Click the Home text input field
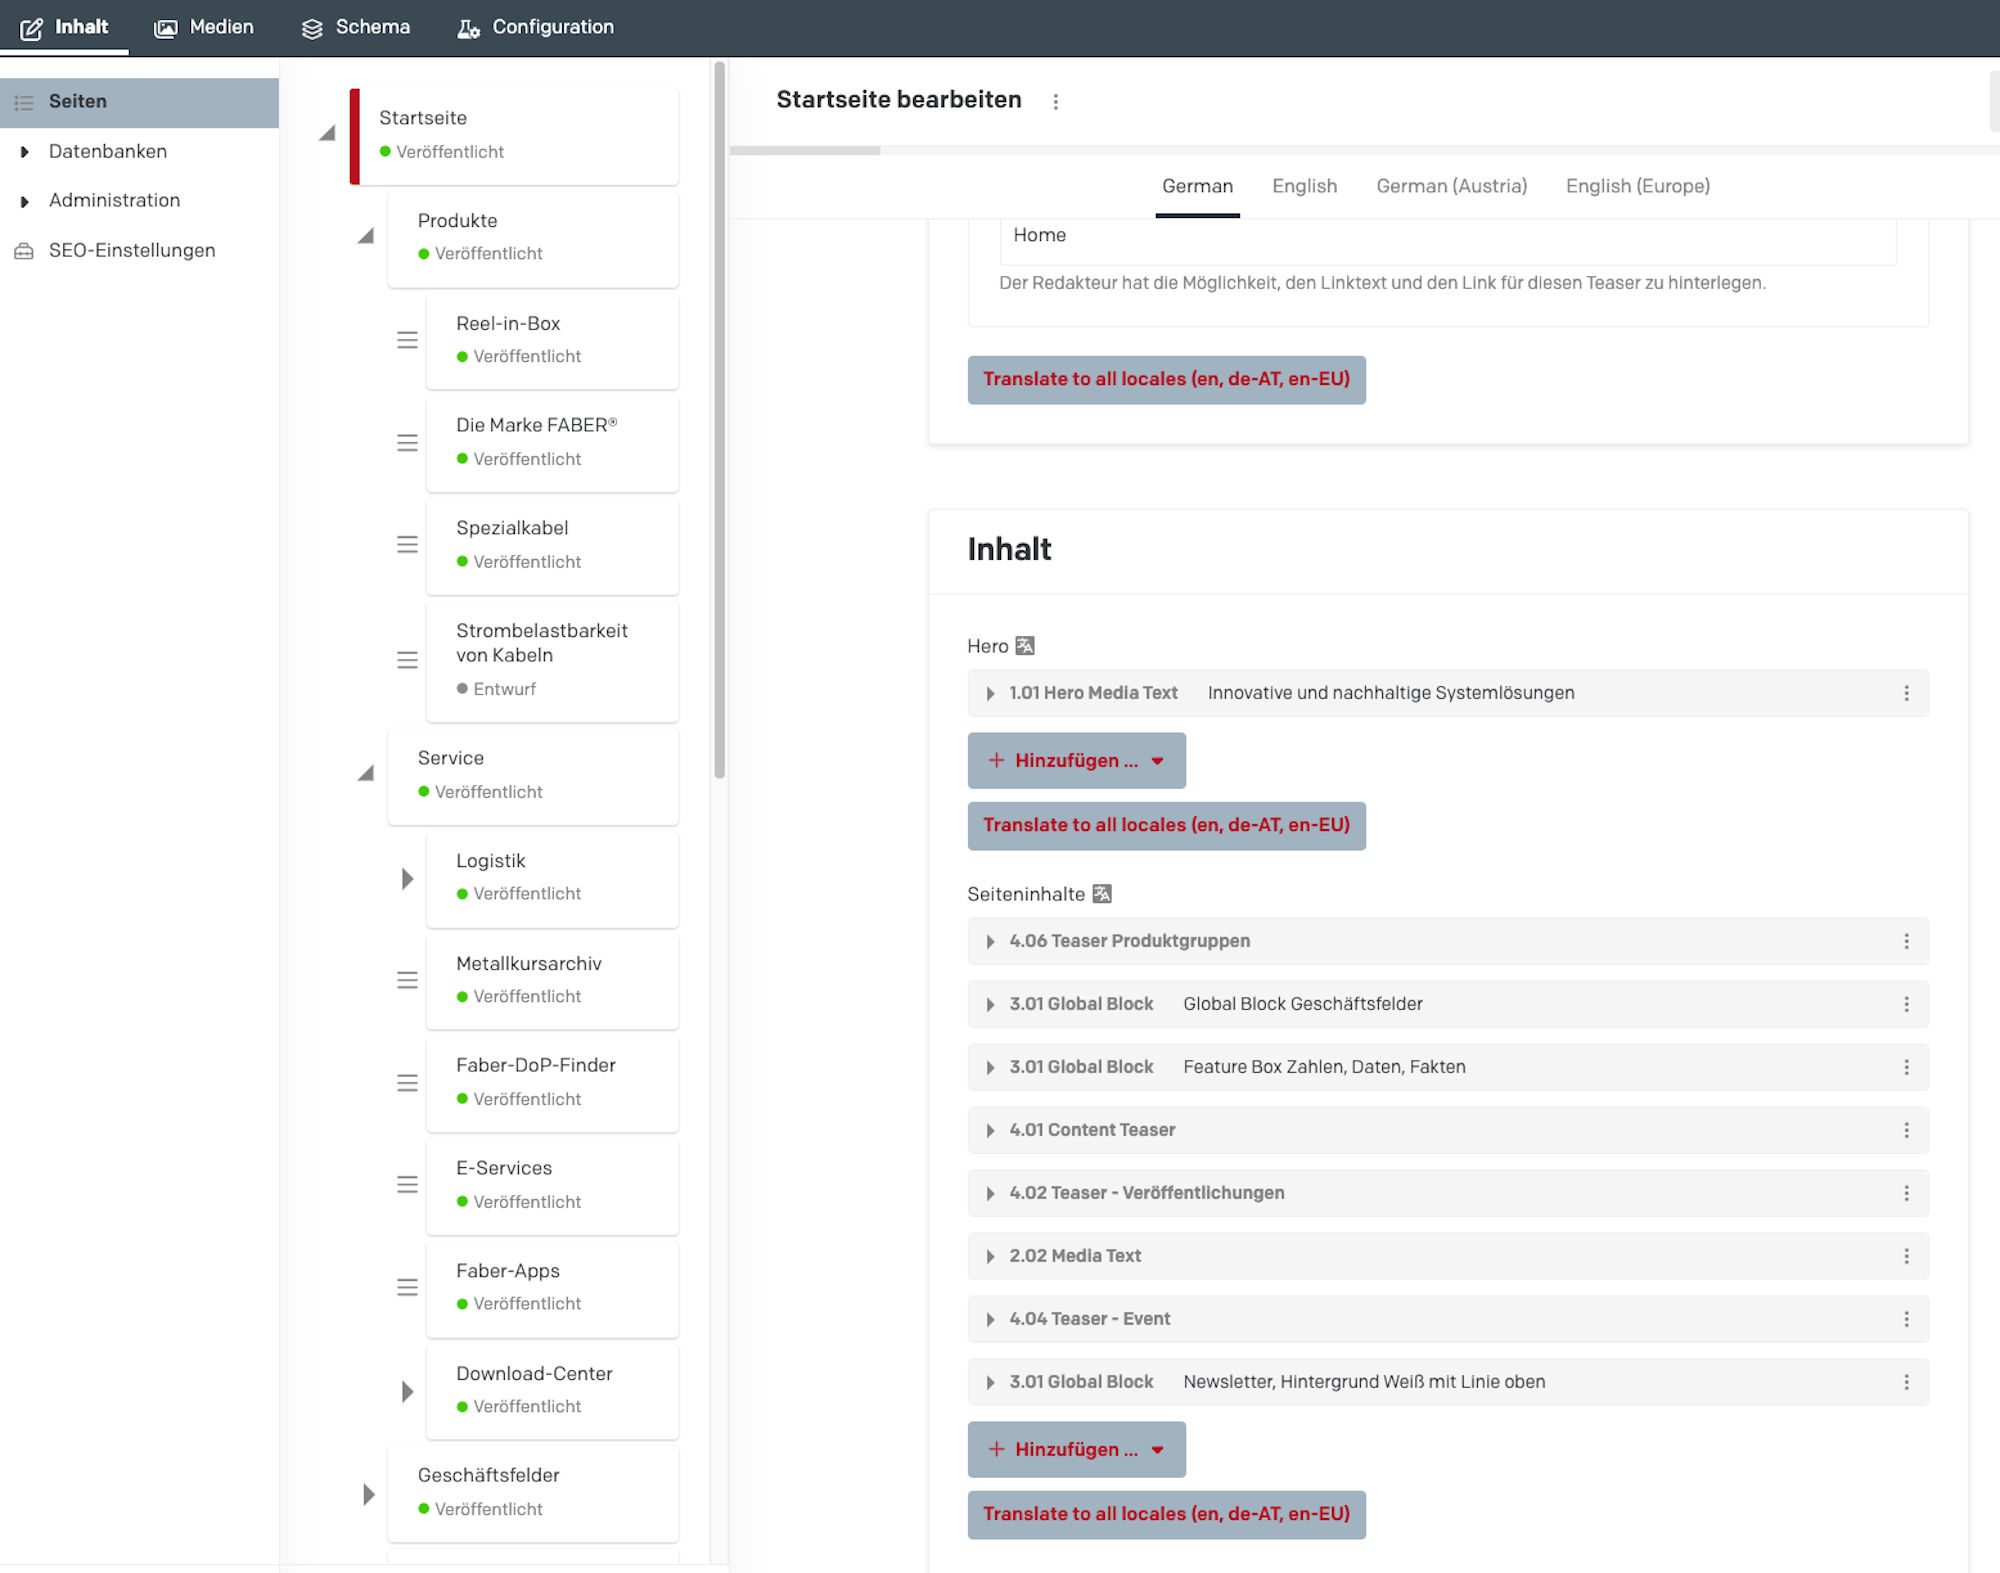This screenshot has width=2000, height=1573. (x=1448, y=241)
